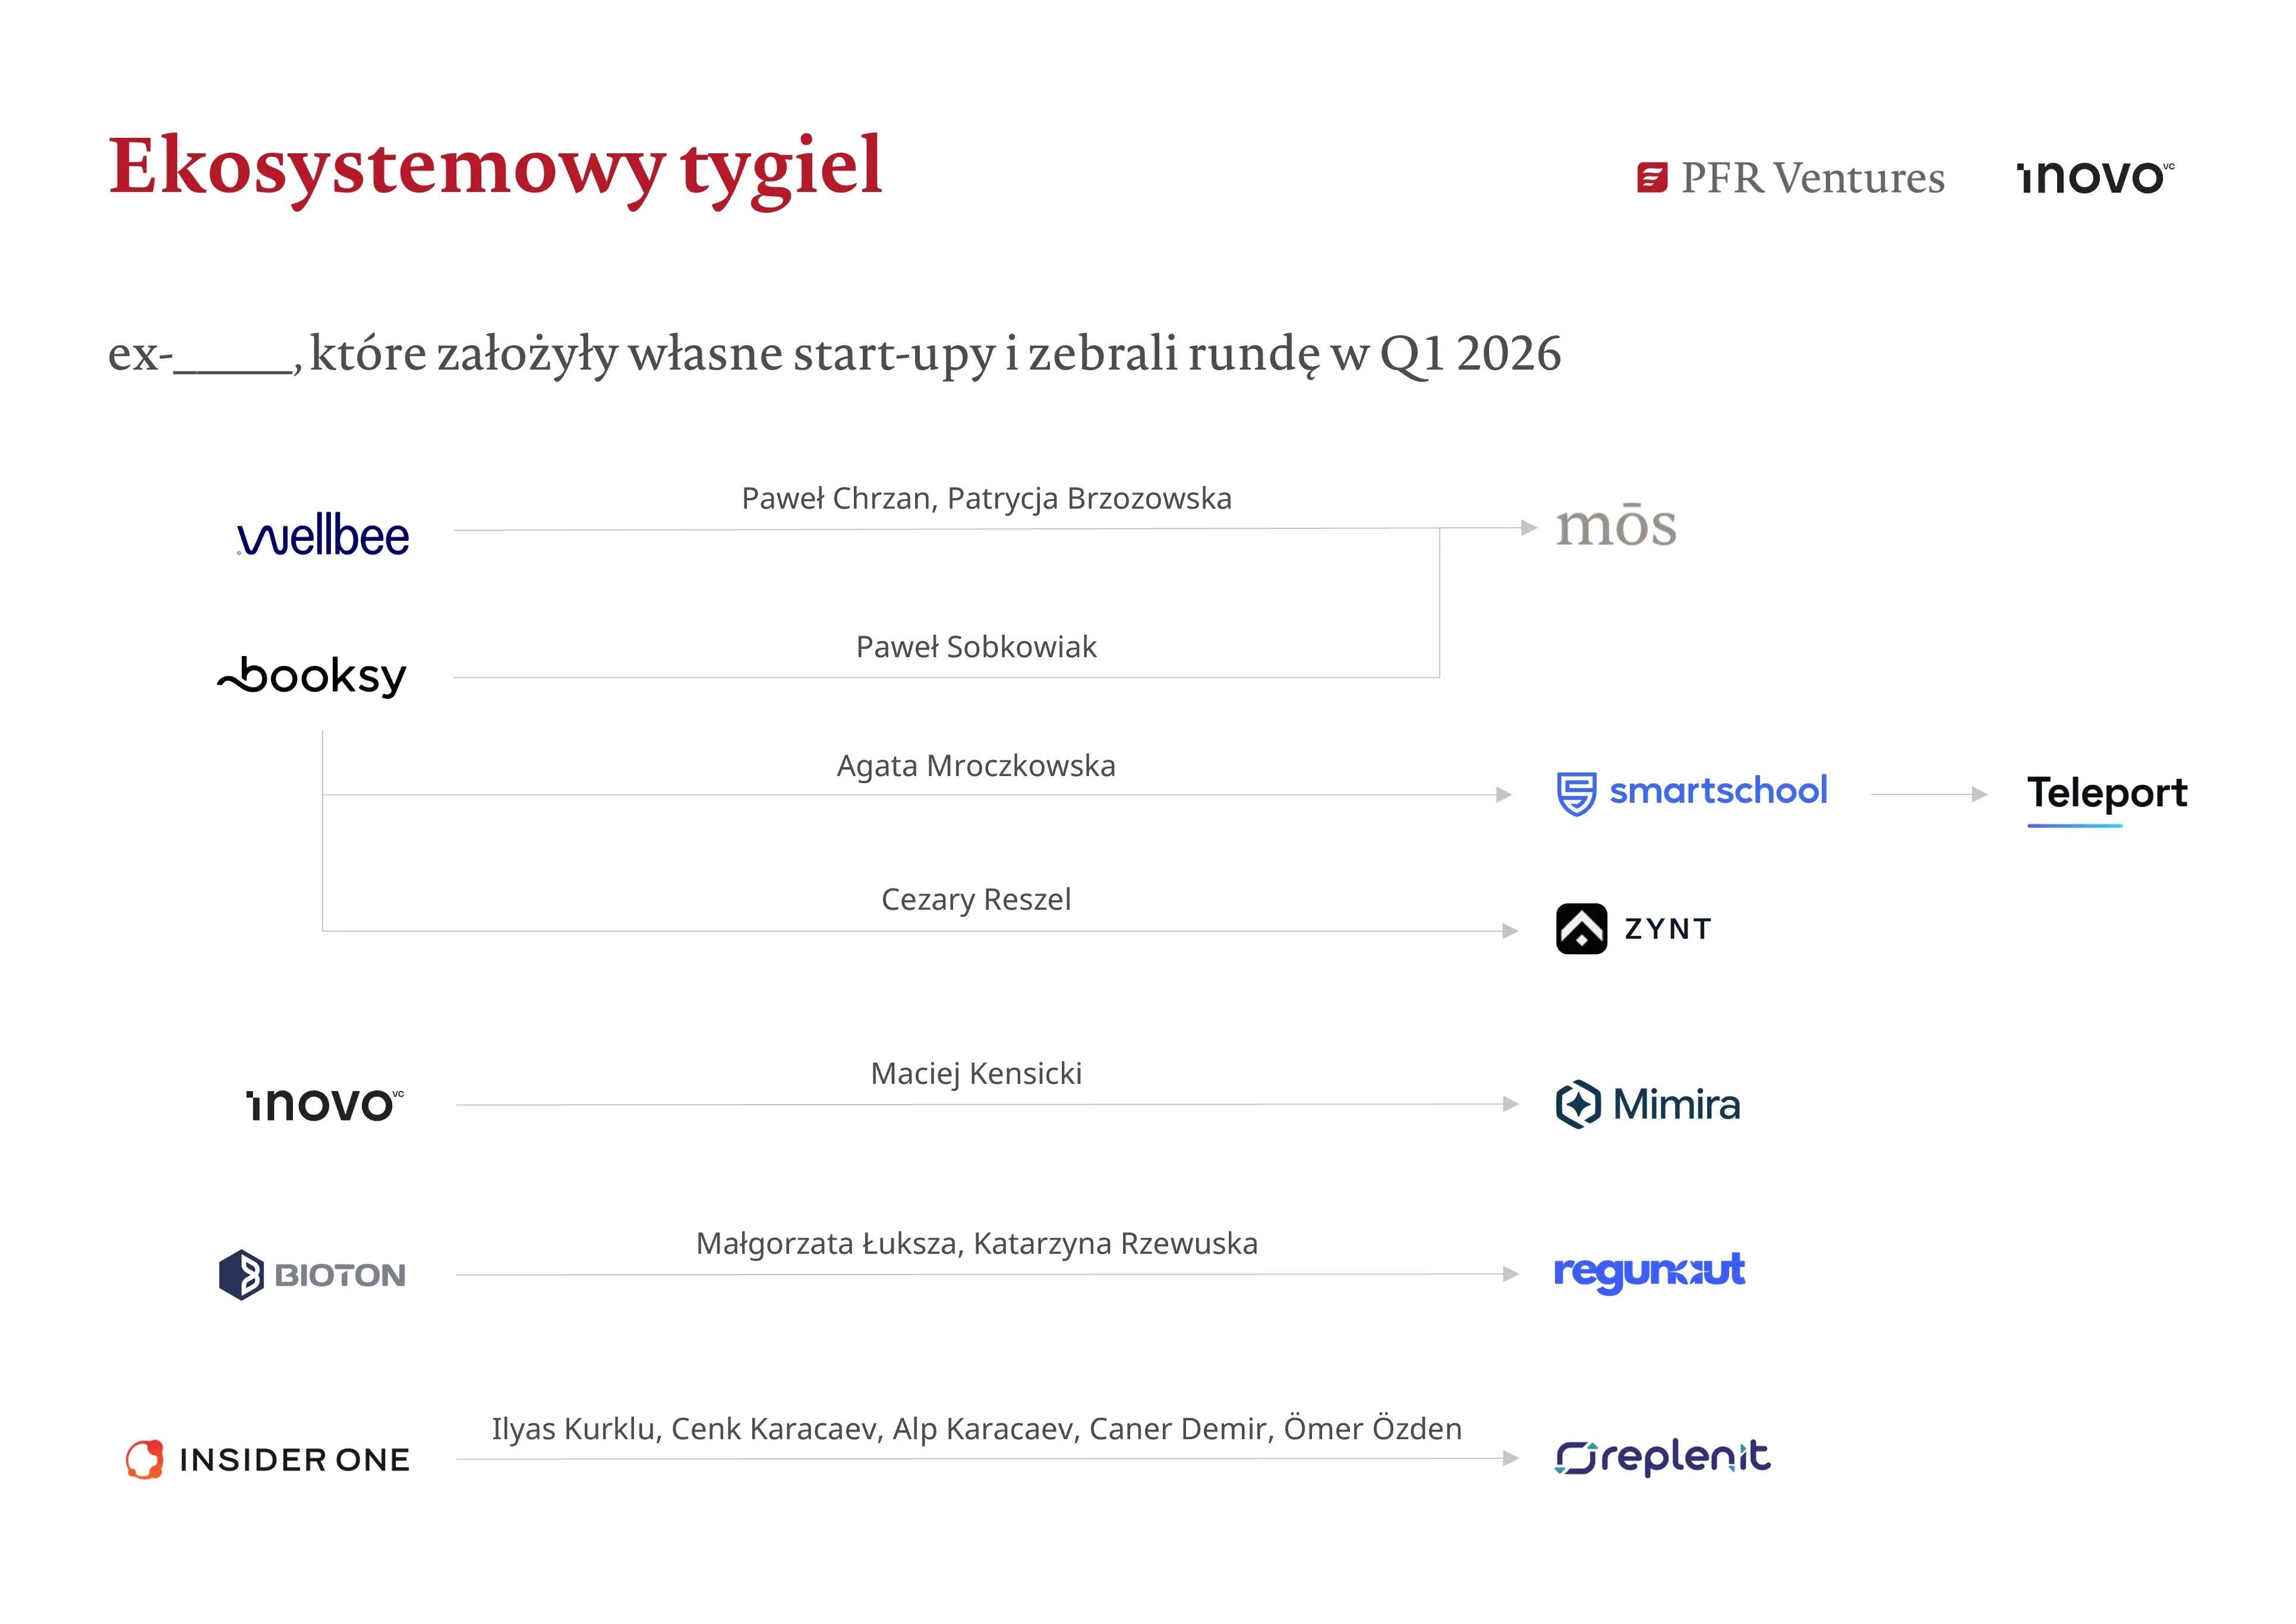The width and height of the screenshot is (2296, 1624).
Task: Click the Paweł Sobkowiak label
Action: pyautogui.click(x=976, y=647)
